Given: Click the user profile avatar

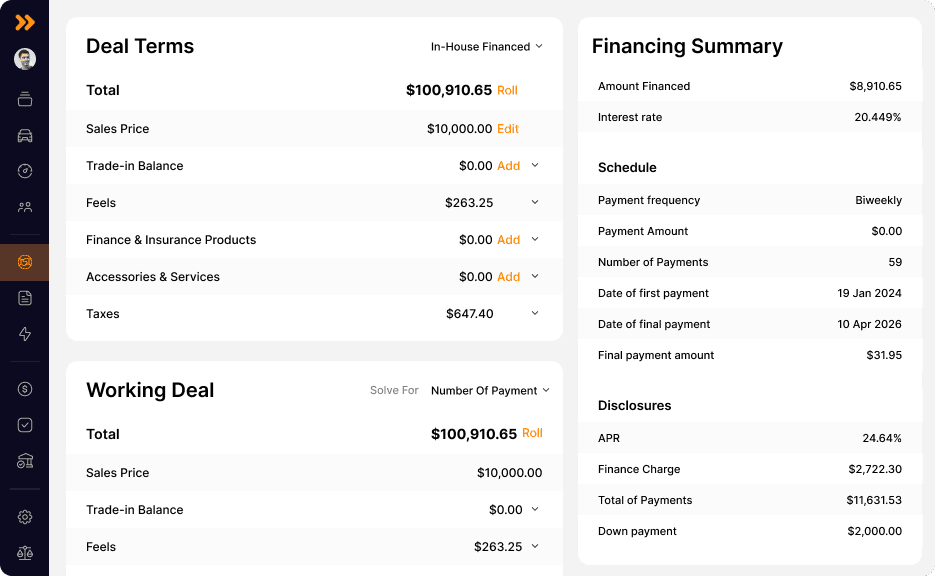Looking at the screenshot, I should [25, 59].
